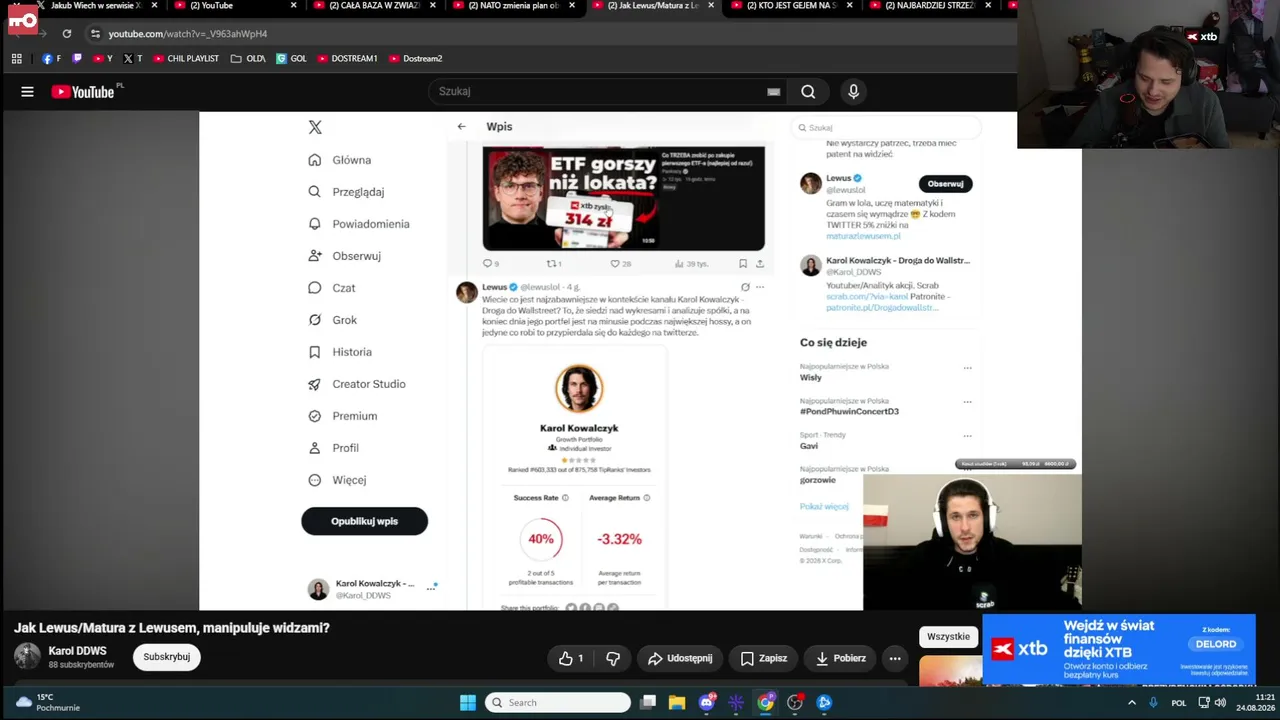The height and width of the screenshot is (720, 1280).
Task: Open Discord from the taskbar
Action: [707, 703]
